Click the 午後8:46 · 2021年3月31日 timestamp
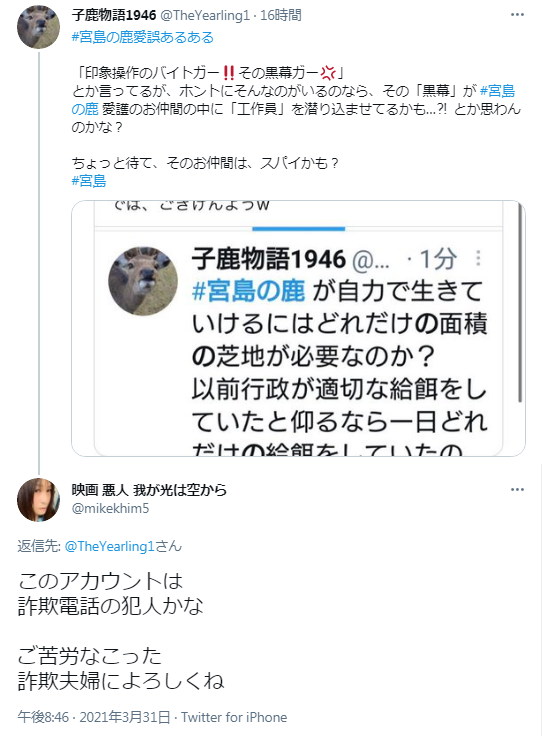The width and height of the screenshot is (544, 737). [x=94, y=717]
